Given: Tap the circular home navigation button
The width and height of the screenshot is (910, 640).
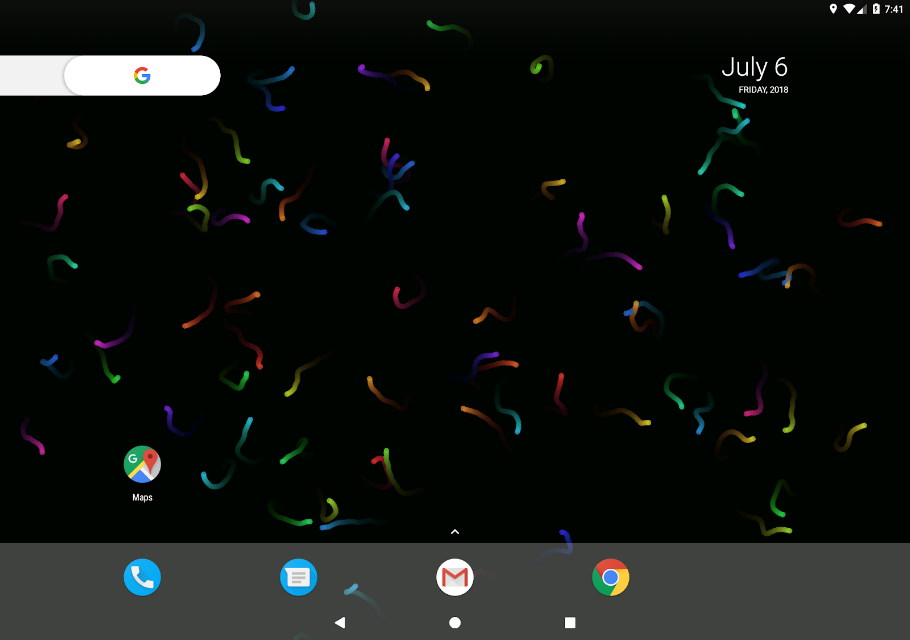Looking at the screenshot, I should coord(455,623).
